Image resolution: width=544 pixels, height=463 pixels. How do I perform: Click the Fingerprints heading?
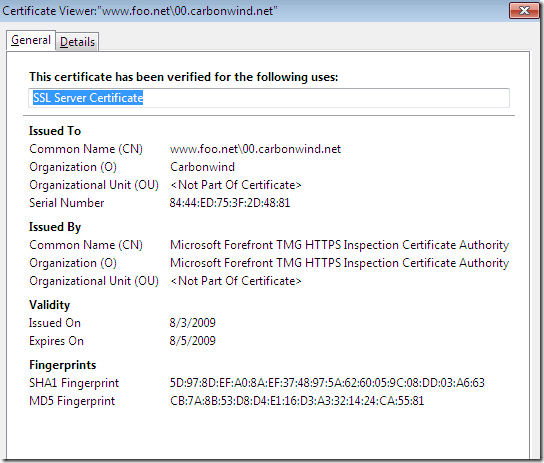[x=63, y=365]
